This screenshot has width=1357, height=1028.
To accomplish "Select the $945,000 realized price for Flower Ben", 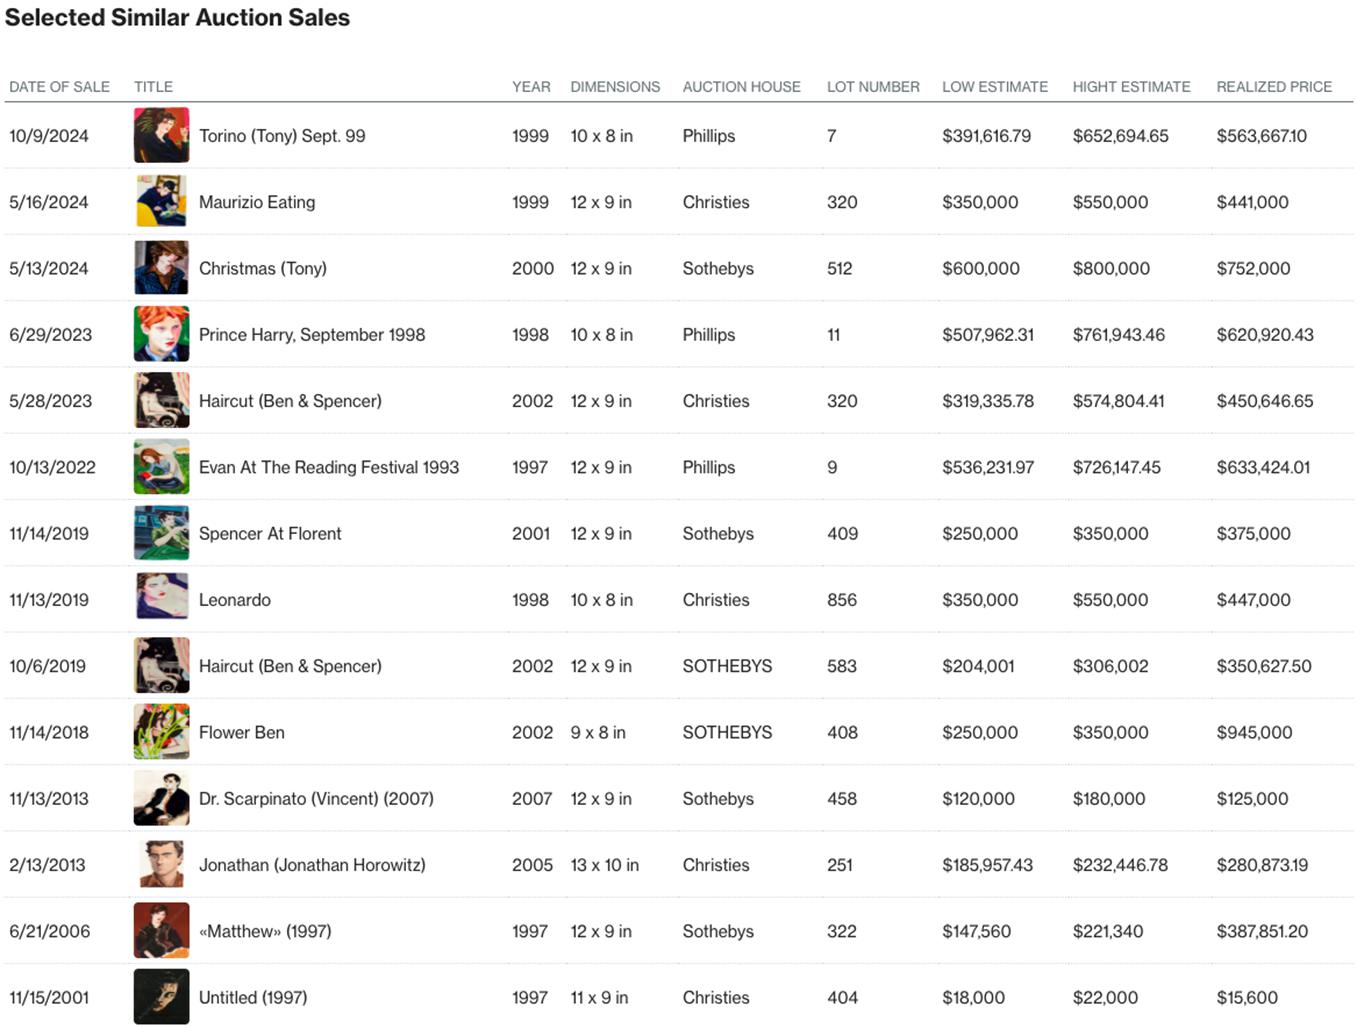I will click(x=1254, y=732).
